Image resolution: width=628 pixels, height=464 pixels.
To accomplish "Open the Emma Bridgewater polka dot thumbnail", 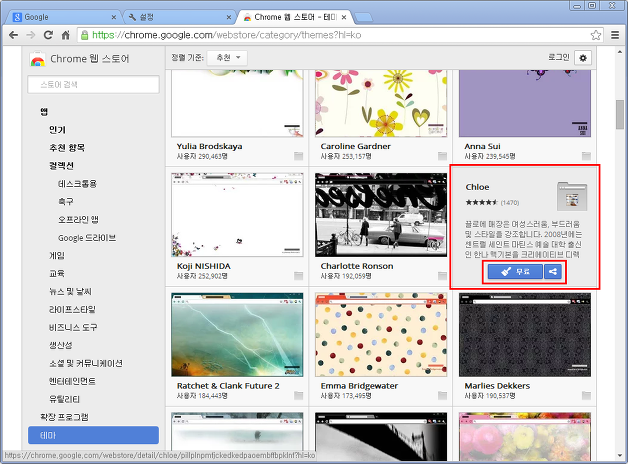I will click(381, 335).
